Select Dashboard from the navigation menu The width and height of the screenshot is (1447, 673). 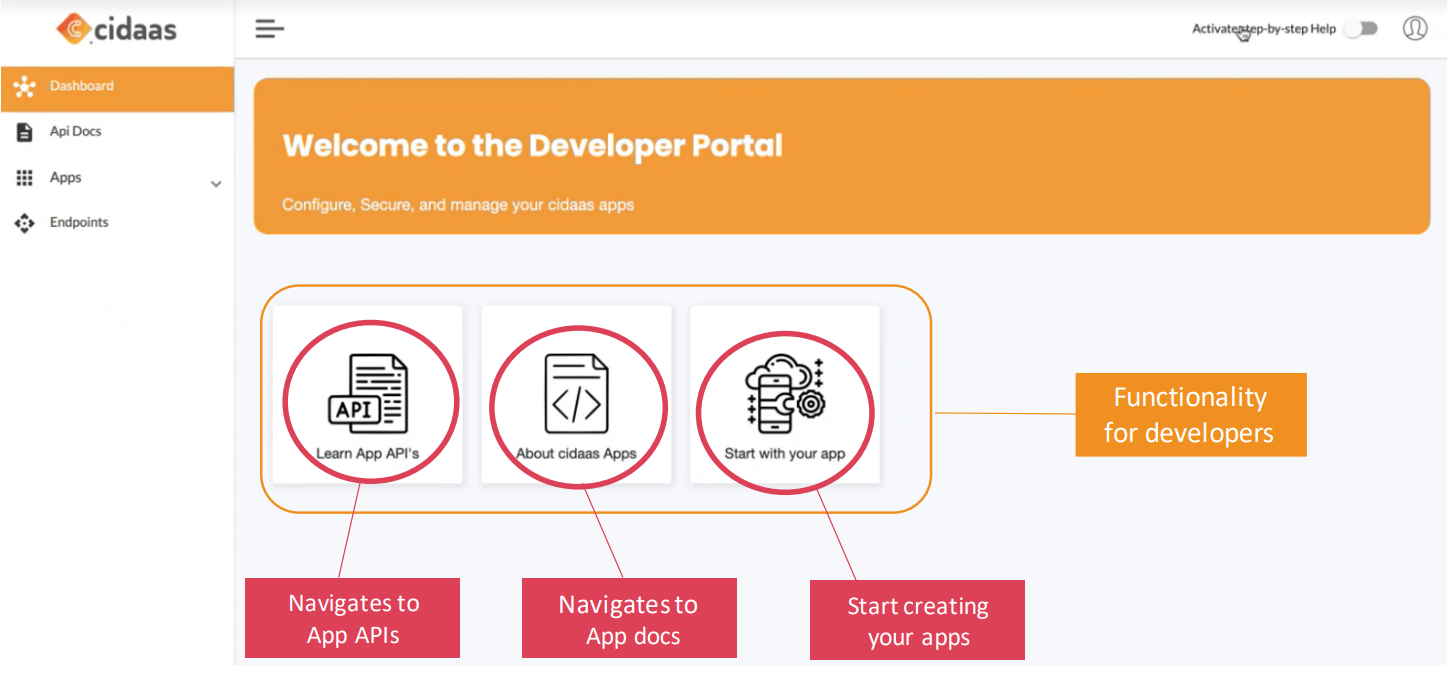pyautogui.click(x=82, y=86)
